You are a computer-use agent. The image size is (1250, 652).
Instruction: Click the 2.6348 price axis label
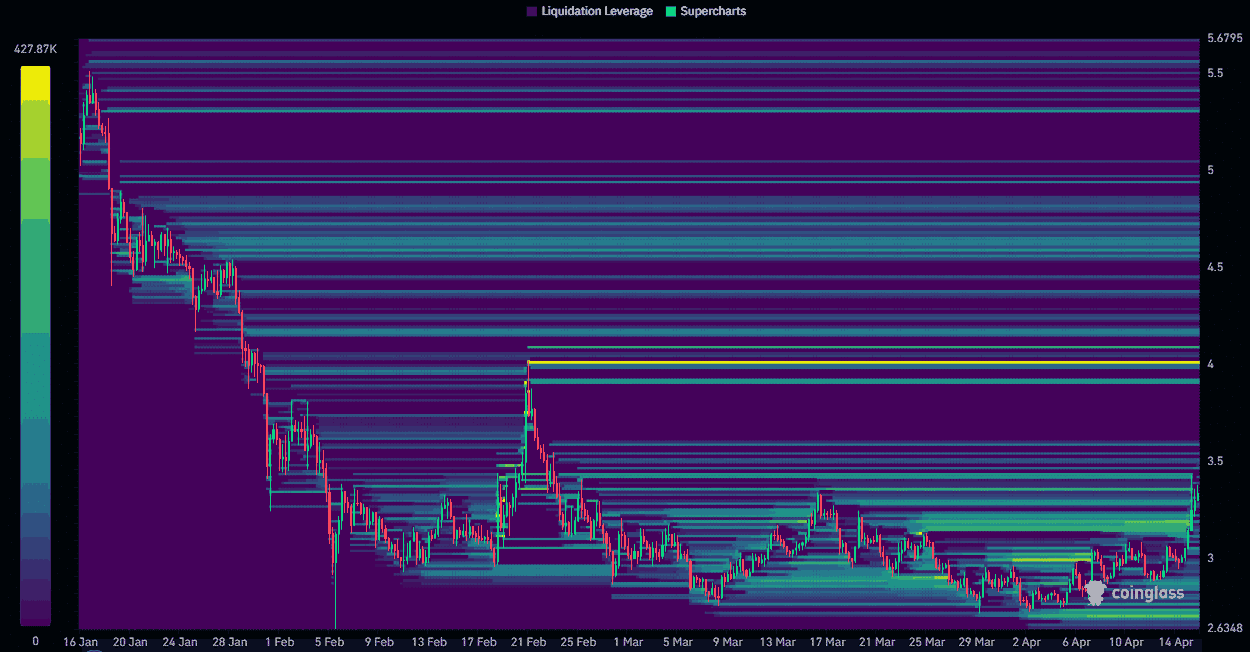(x=1224, y=628)
